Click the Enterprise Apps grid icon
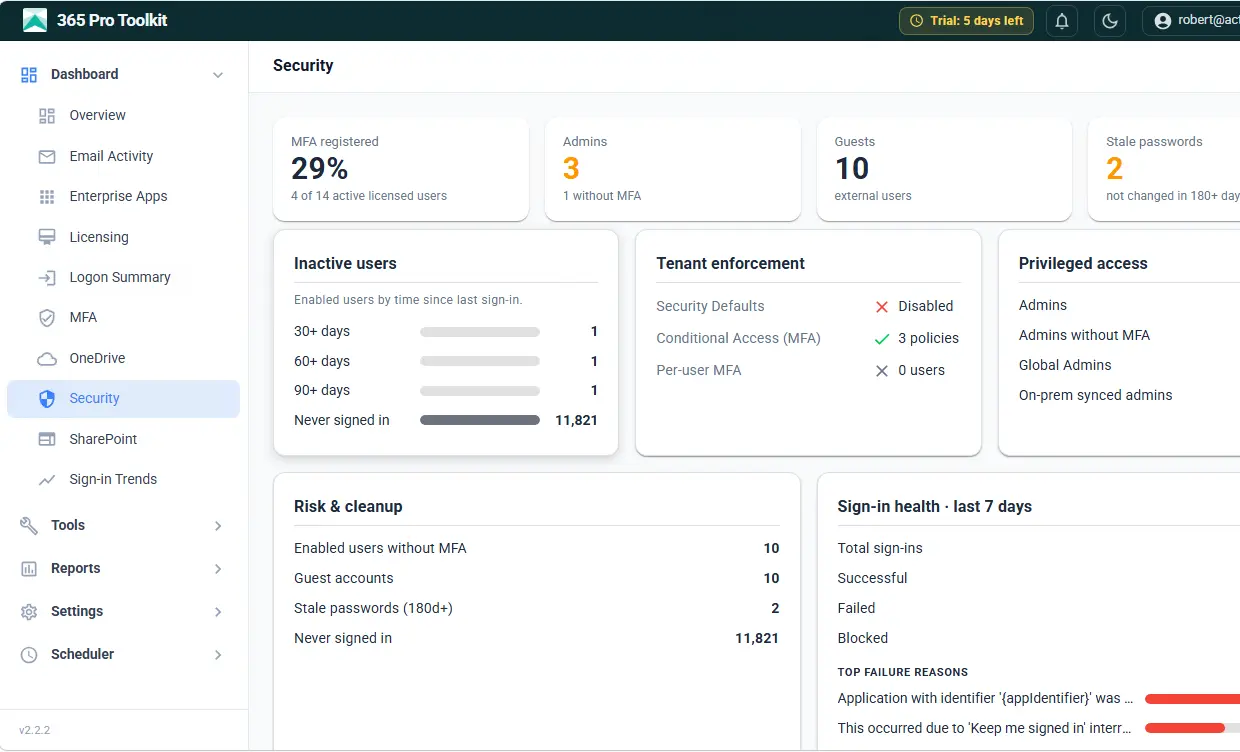The image size is (1240, 752). (x=47, y=197)
